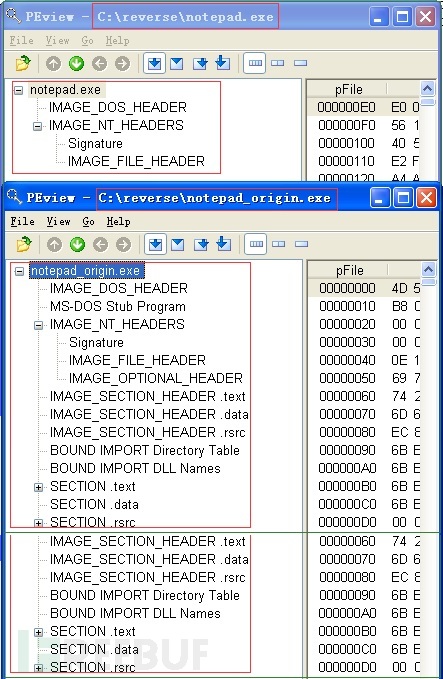
Task: Select IMAGE_DOS_HEADER in the notepad.exe tree
Action: tap(118, 107)
